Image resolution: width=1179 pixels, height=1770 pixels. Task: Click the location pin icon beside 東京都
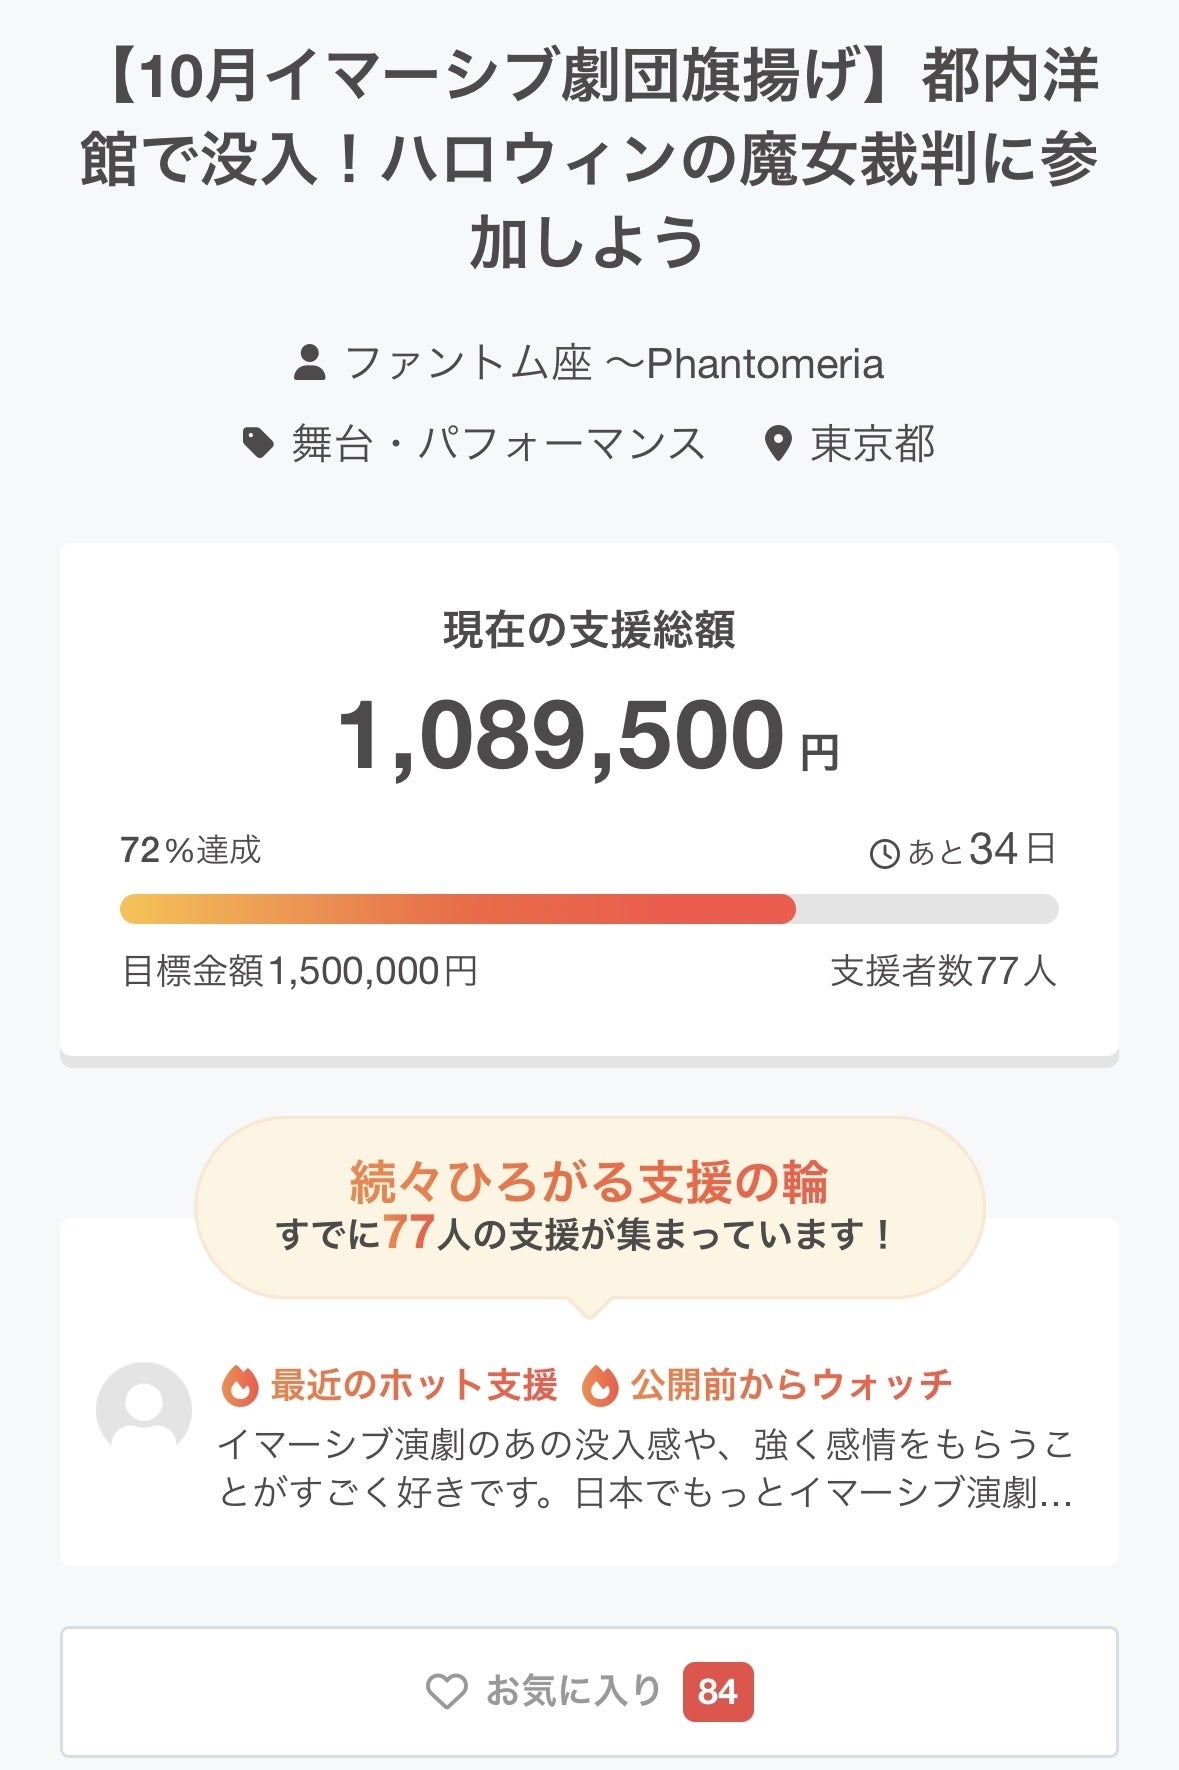[x=777, y=444]
